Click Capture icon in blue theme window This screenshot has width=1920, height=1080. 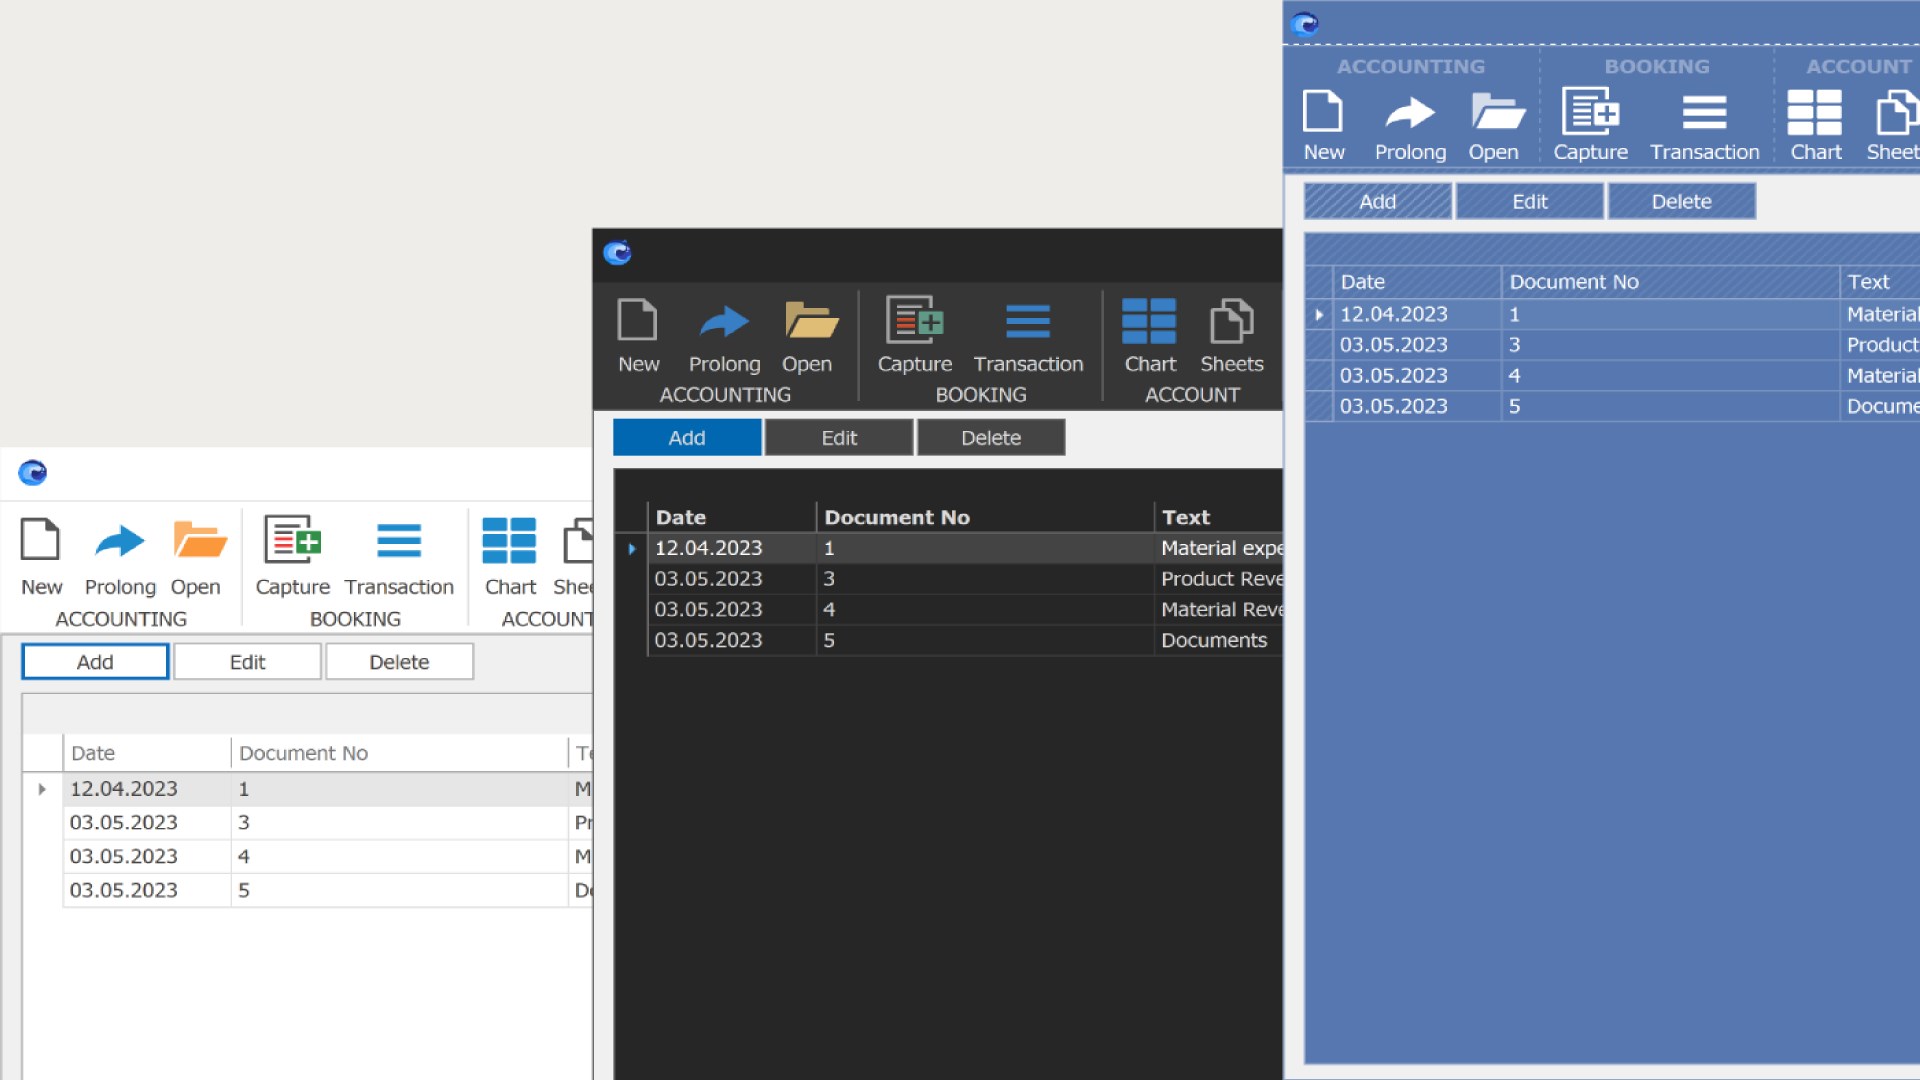(x=1590, y=111)
